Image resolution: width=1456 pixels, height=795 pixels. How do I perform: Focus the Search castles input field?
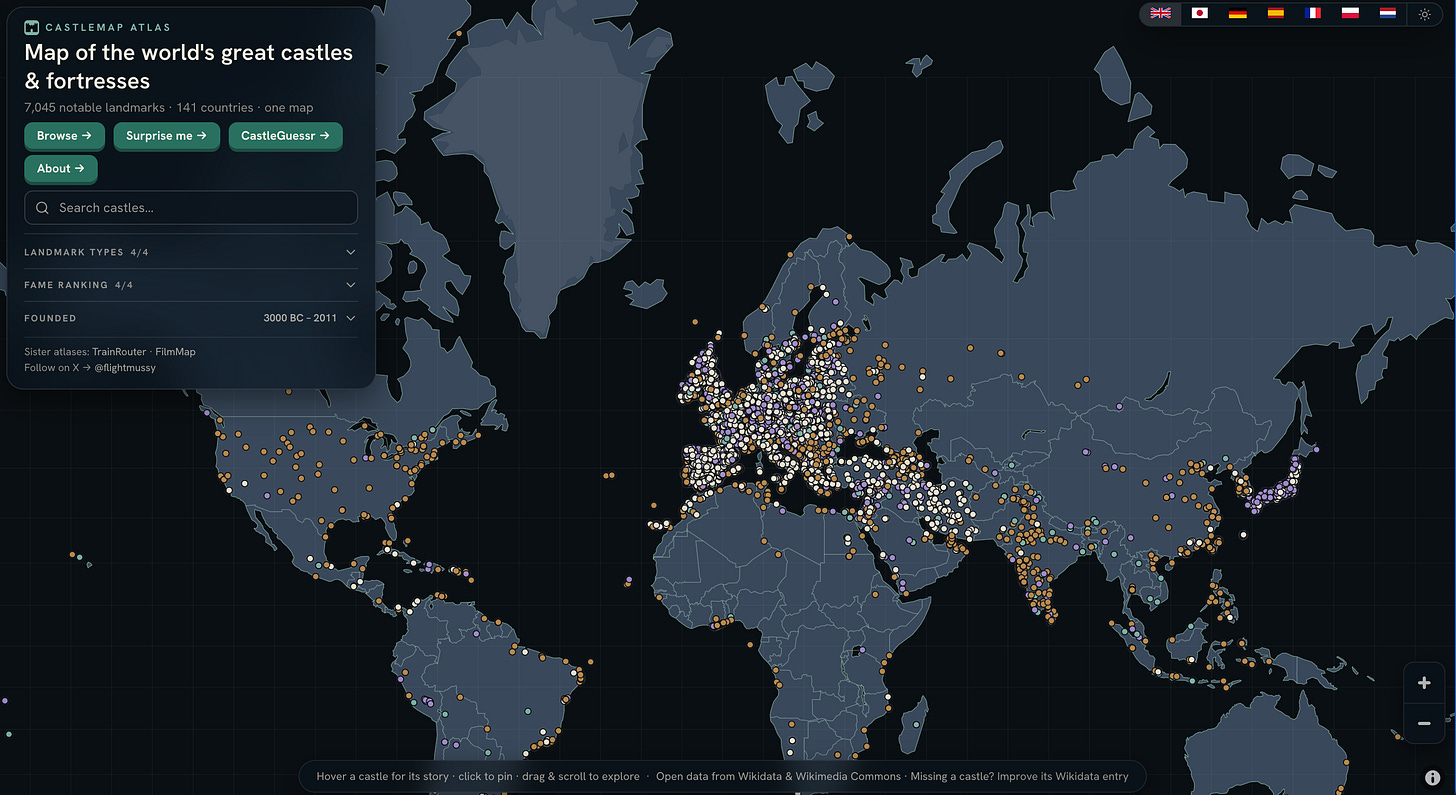click(x=190, y=208)
